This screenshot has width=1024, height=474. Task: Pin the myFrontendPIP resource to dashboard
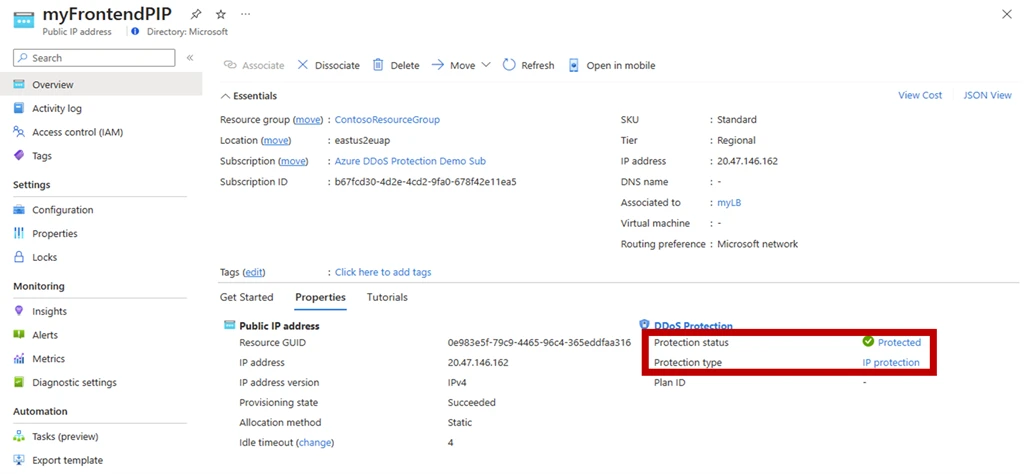196,15
